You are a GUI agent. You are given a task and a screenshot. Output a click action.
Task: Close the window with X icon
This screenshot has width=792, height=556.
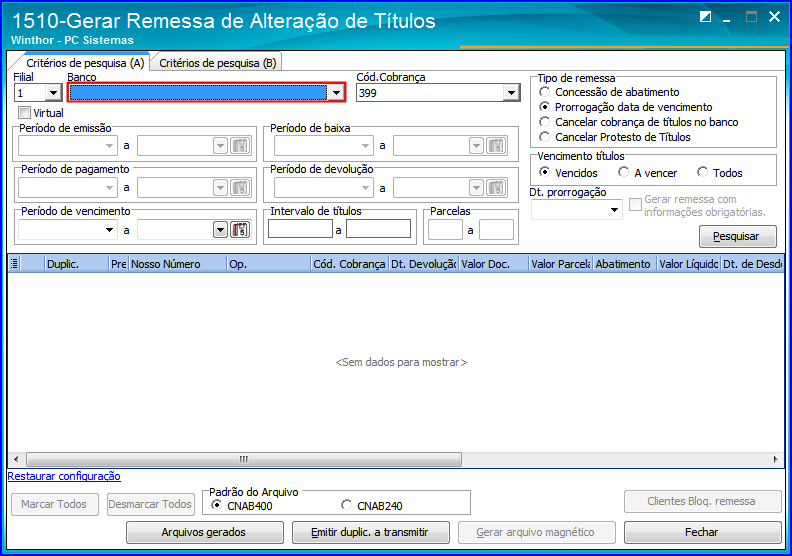point(774,17)
